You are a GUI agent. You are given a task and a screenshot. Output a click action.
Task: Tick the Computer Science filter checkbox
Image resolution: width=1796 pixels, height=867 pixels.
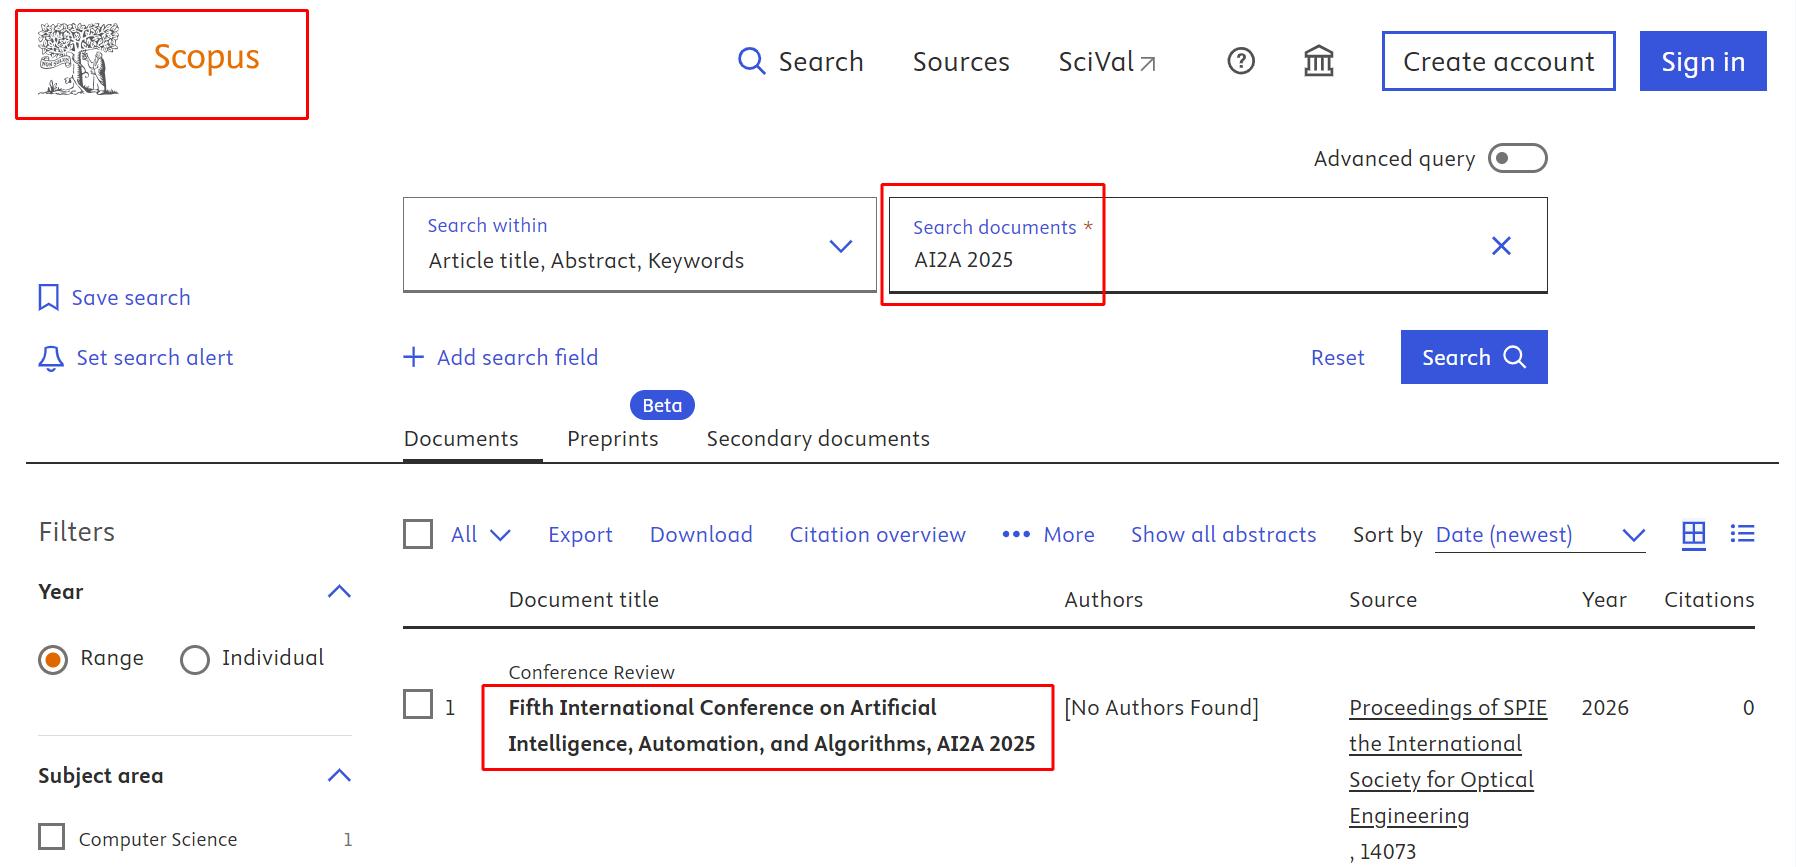[x=52, y=837]
